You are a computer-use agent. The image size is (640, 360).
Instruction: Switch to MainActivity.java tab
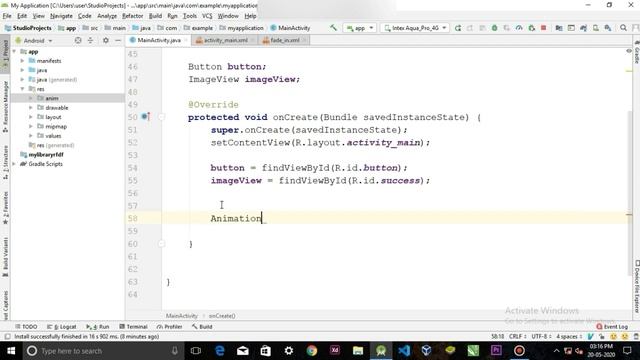[158, 40]
